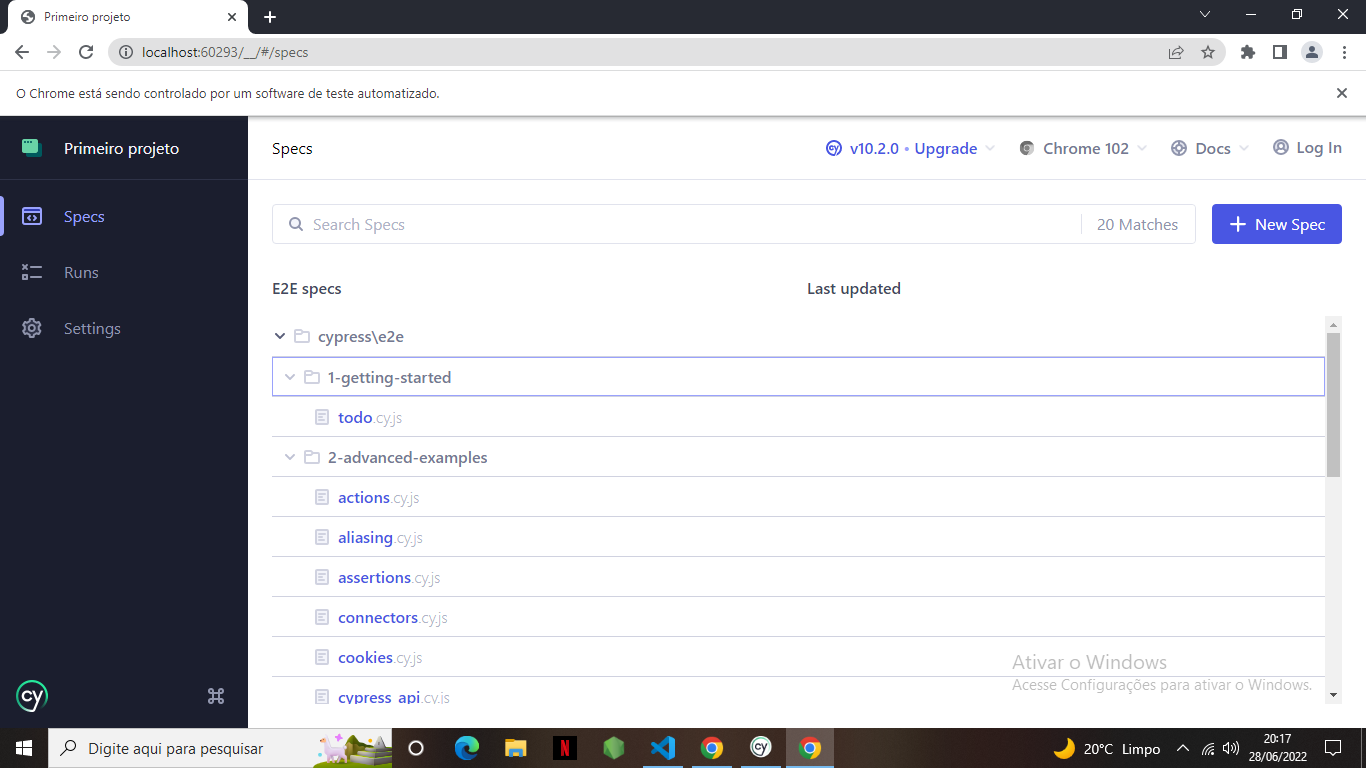Click the E2E specs column header
This screenshot has width=1366, height=768.
(x=307, y=288)
